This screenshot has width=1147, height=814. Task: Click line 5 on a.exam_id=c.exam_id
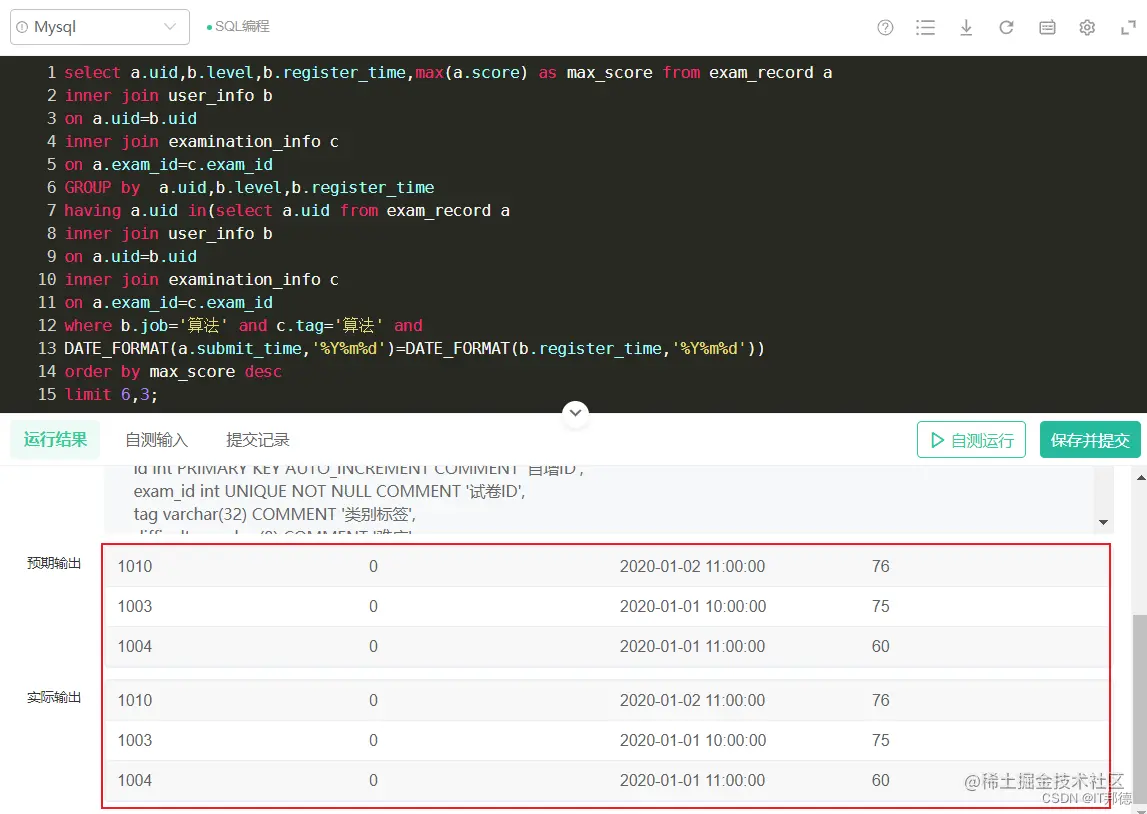point(168,165)
